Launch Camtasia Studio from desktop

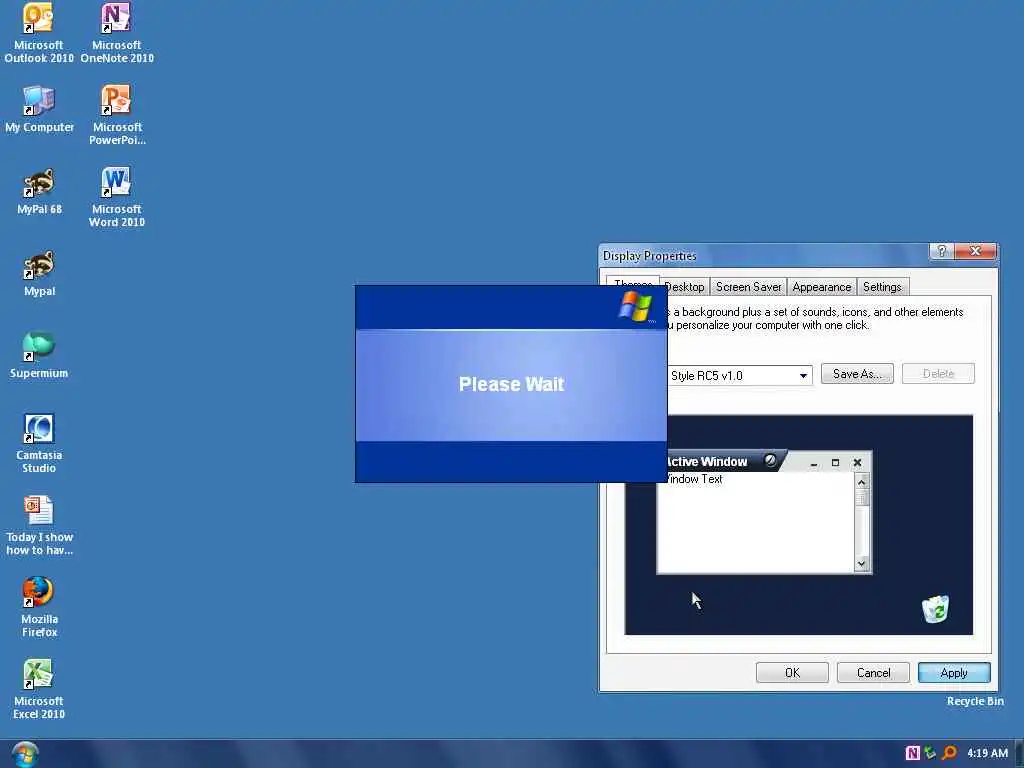(x=39, y=443)
